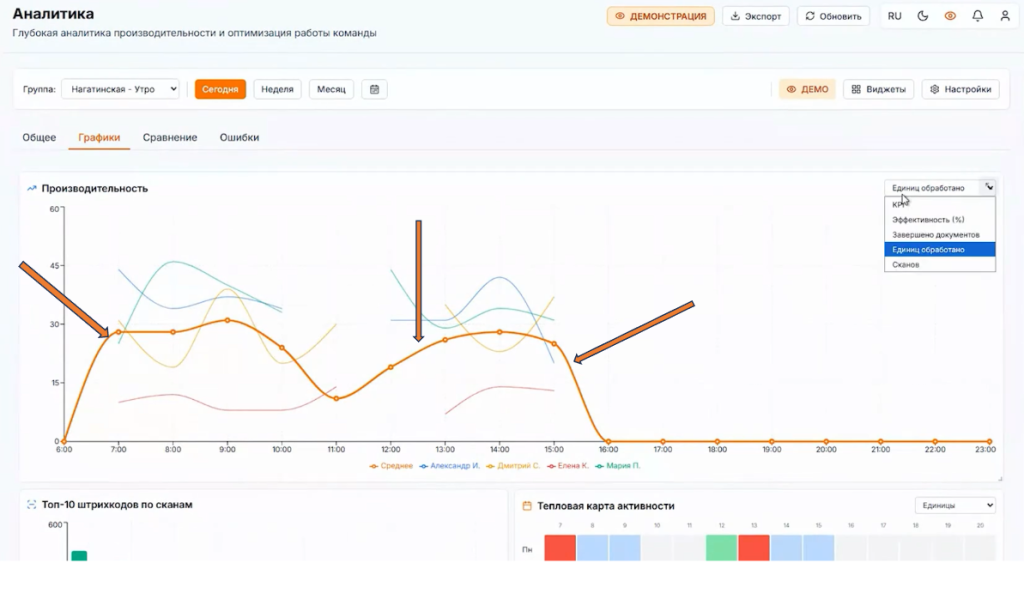This screenshot has height=593, width=1024.
Task: Expand the Группа dropdown Нагатинская - Утро
Action: click(120, 89)
